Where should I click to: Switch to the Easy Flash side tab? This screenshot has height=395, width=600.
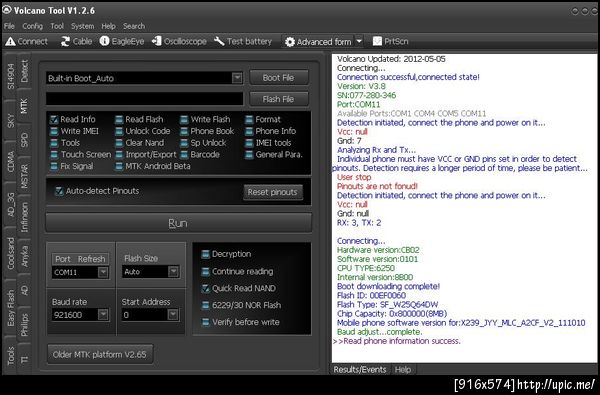(11, 308)
